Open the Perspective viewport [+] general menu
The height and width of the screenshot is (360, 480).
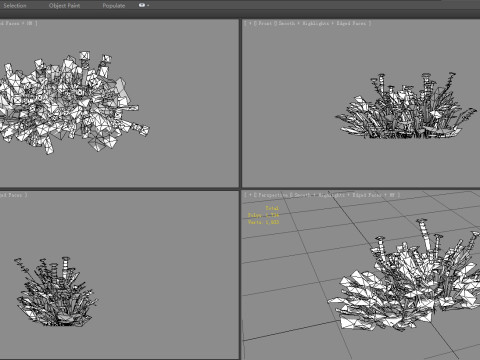pyautogui.click(x=250, y=195)
